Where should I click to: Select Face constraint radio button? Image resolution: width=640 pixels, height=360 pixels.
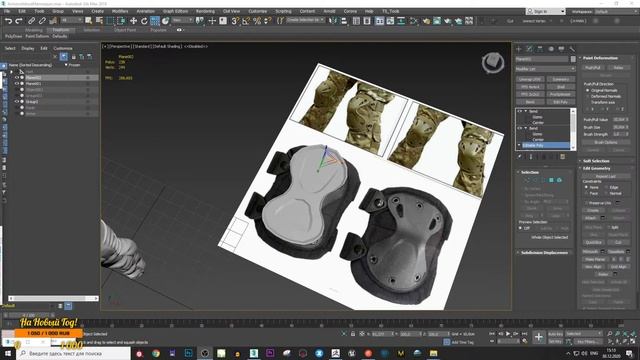coord(586,193)
